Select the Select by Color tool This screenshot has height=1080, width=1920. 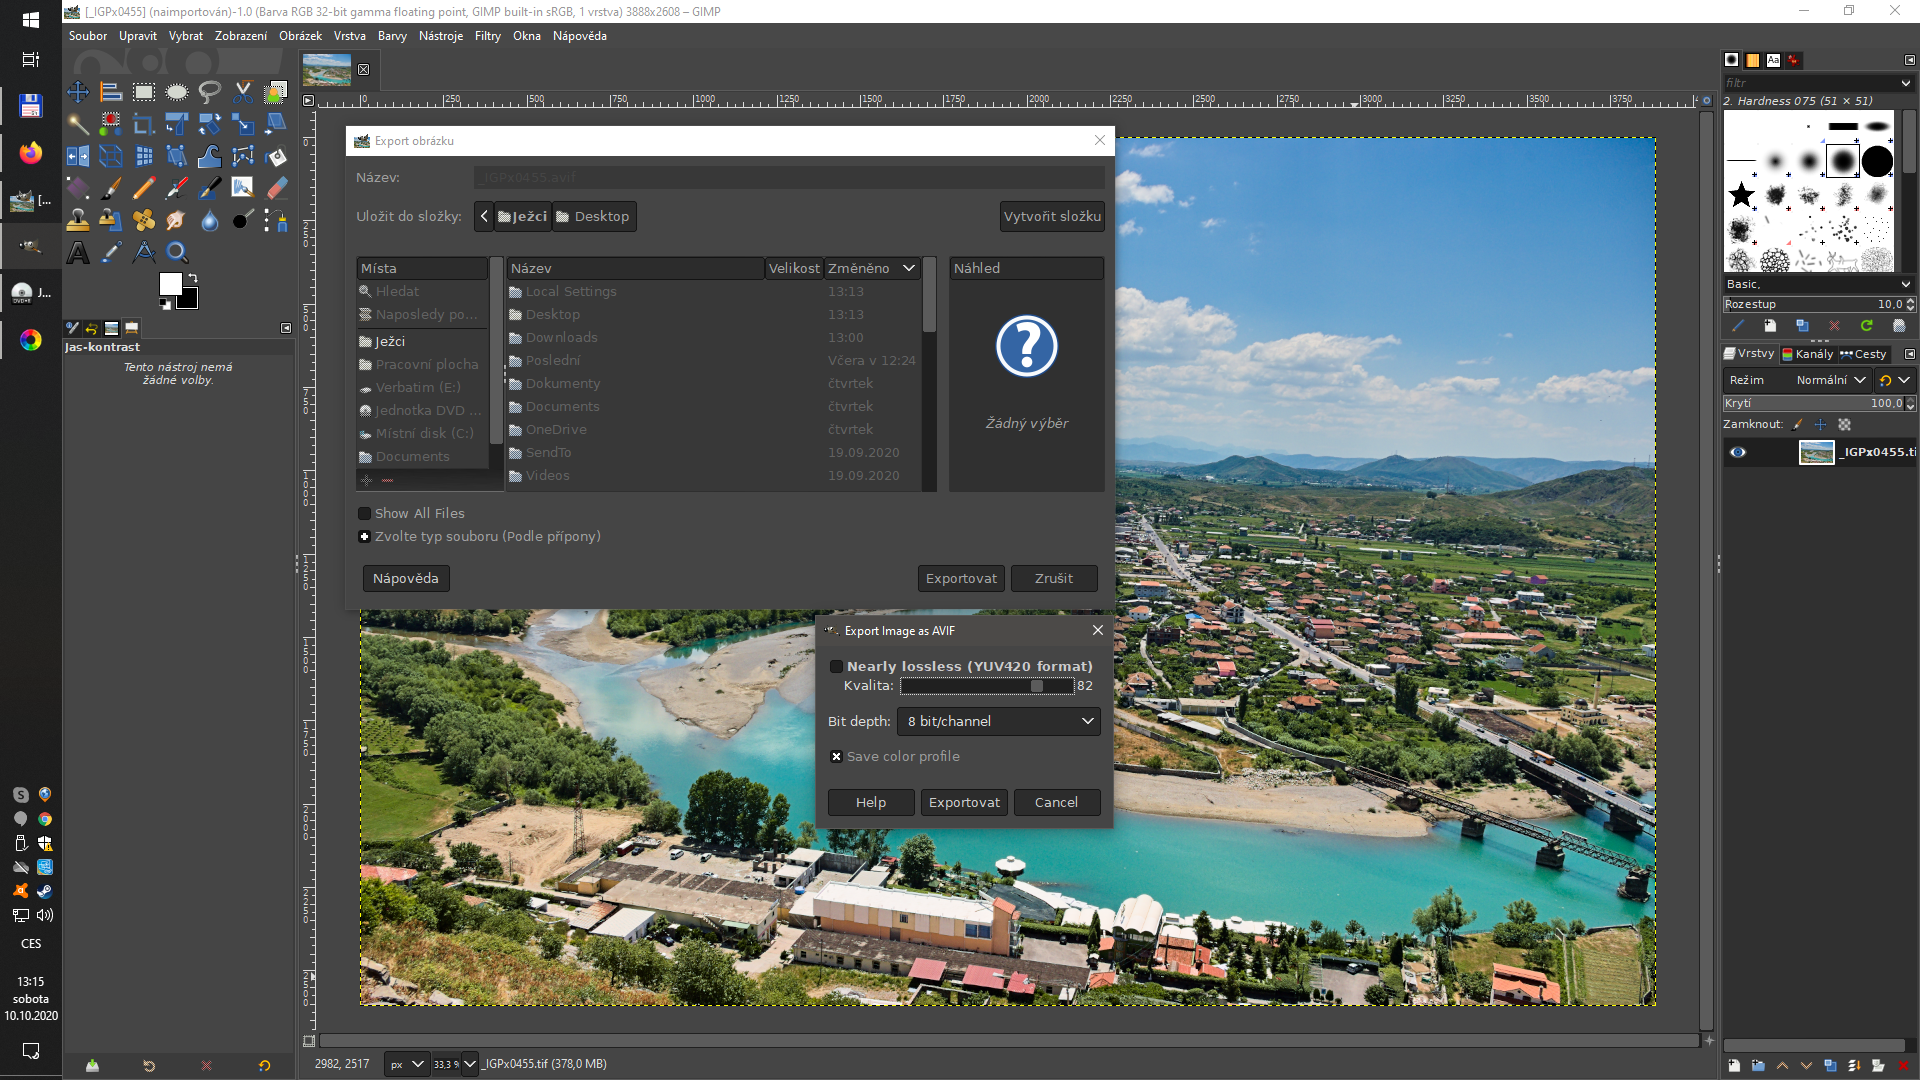[111, 124]
